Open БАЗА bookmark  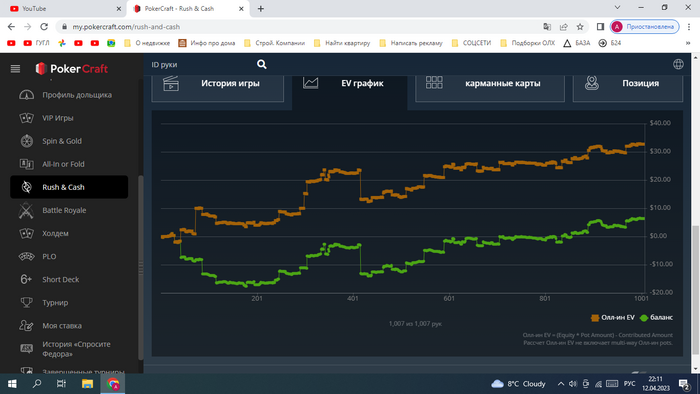pyautogui.click(x=576, y=43)
